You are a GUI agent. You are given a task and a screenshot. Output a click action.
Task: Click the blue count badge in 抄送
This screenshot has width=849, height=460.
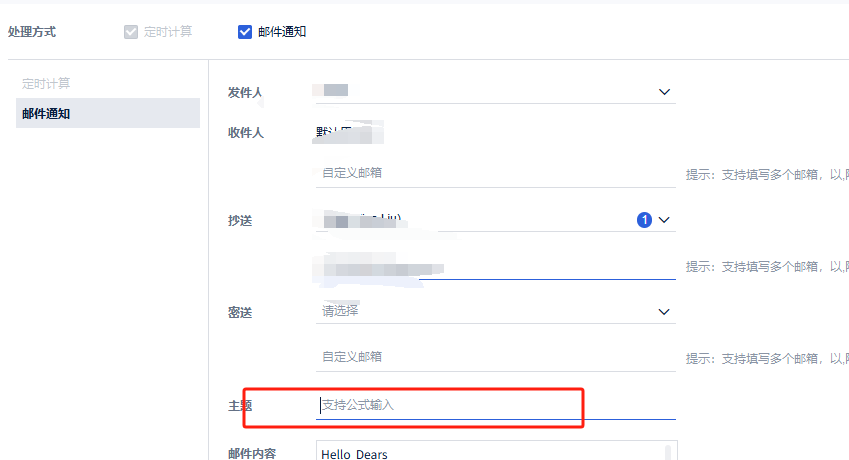click(x=644, y=220)
